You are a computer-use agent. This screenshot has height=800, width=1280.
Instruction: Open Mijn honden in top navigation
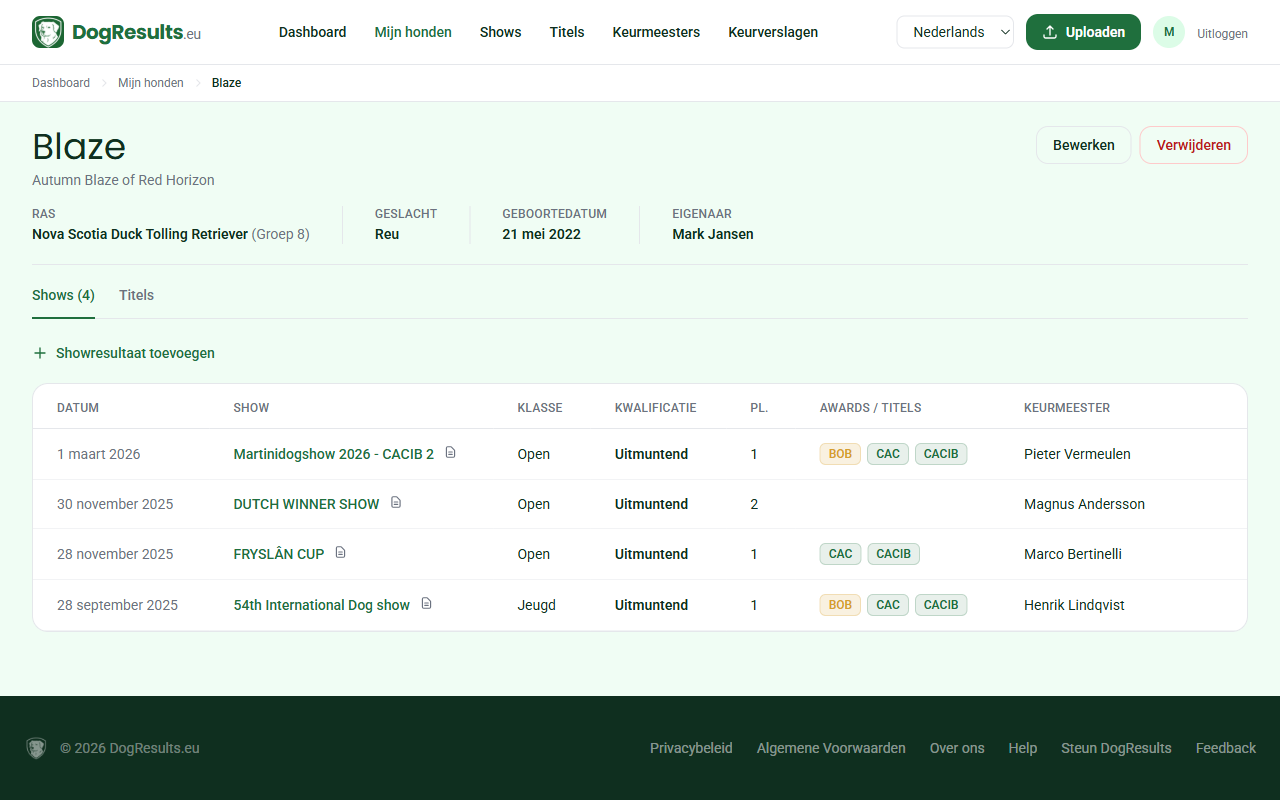413,32
